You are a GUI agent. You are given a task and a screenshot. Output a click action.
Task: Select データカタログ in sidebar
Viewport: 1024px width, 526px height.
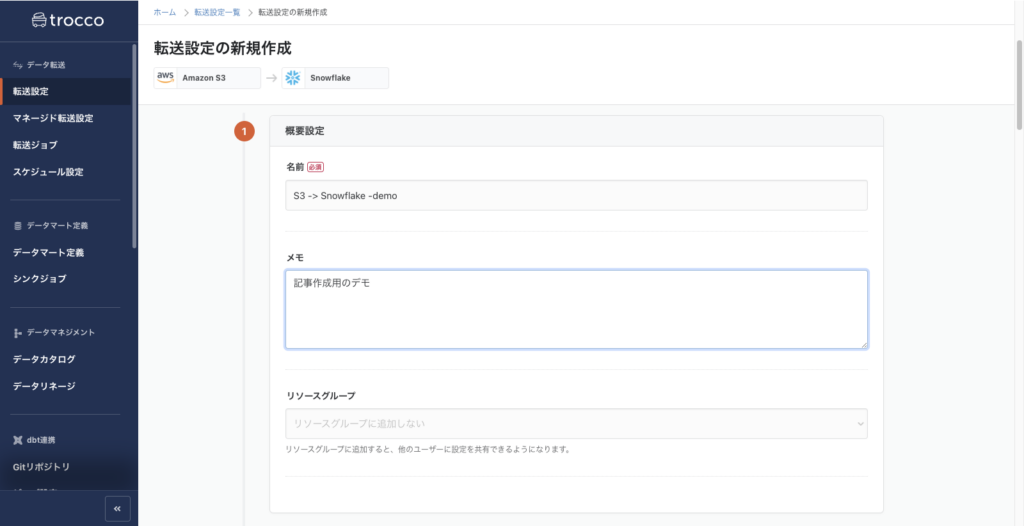[x=44, y=359]
